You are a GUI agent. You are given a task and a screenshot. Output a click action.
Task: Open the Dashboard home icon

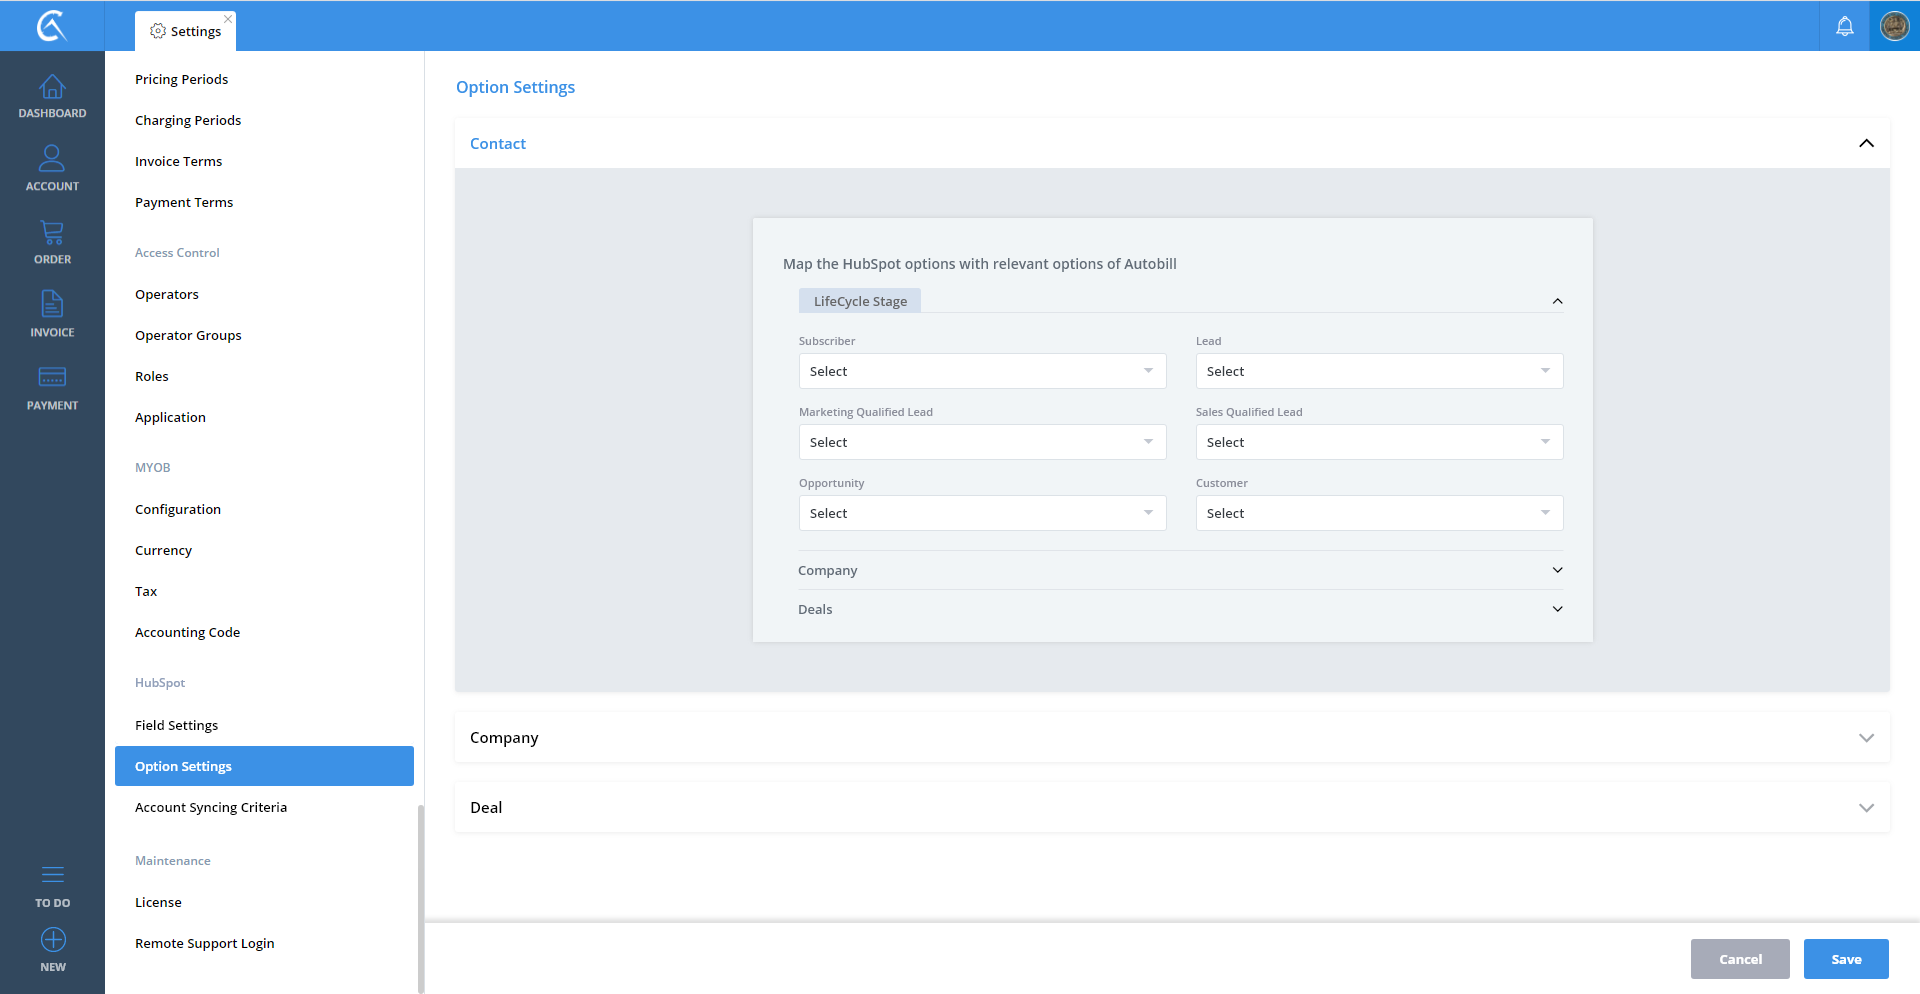pos(52,88)
